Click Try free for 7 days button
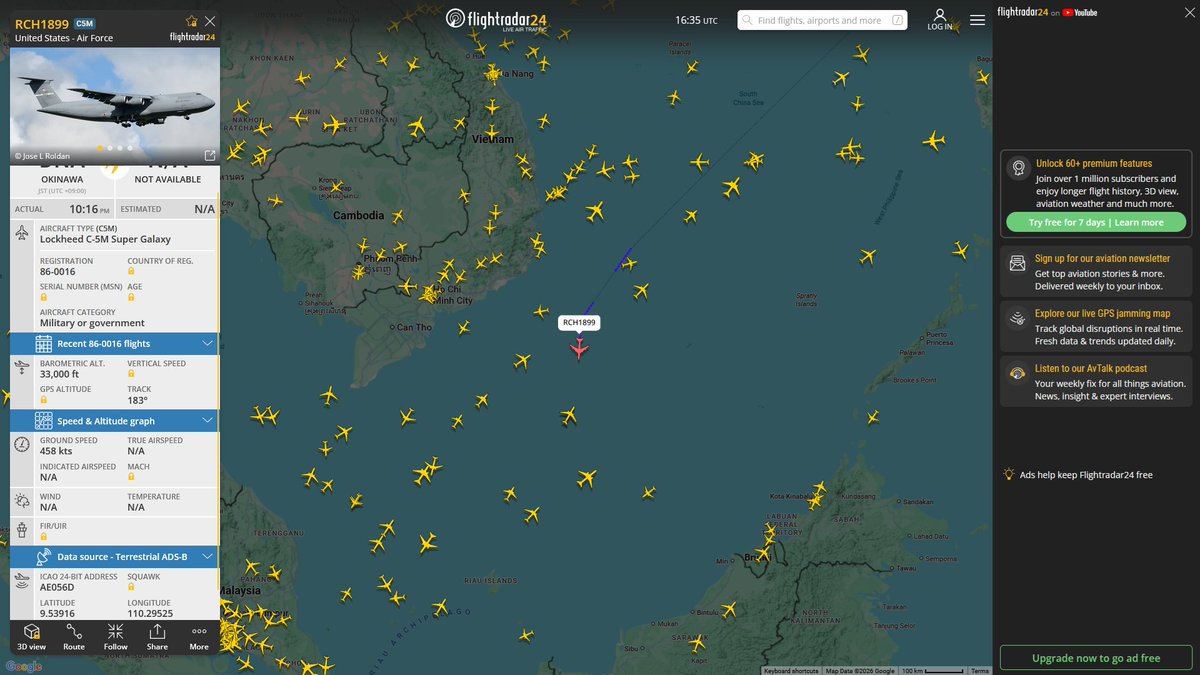This screenshot has width=1200, height=675. 1096,222
